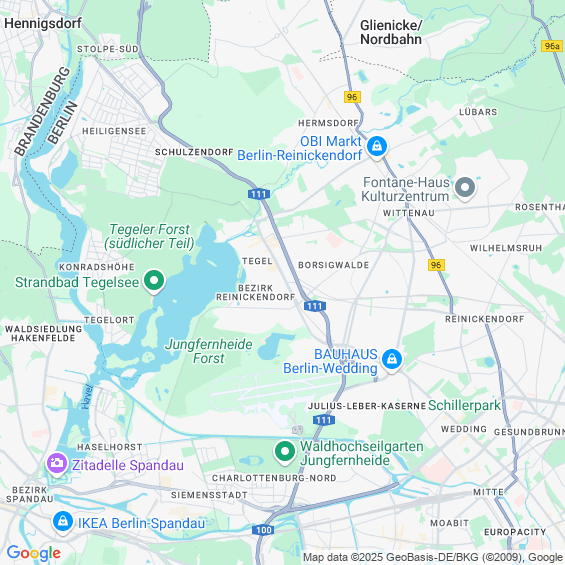Click the Bezirk Reinickendorf district label

pos(255,293)
